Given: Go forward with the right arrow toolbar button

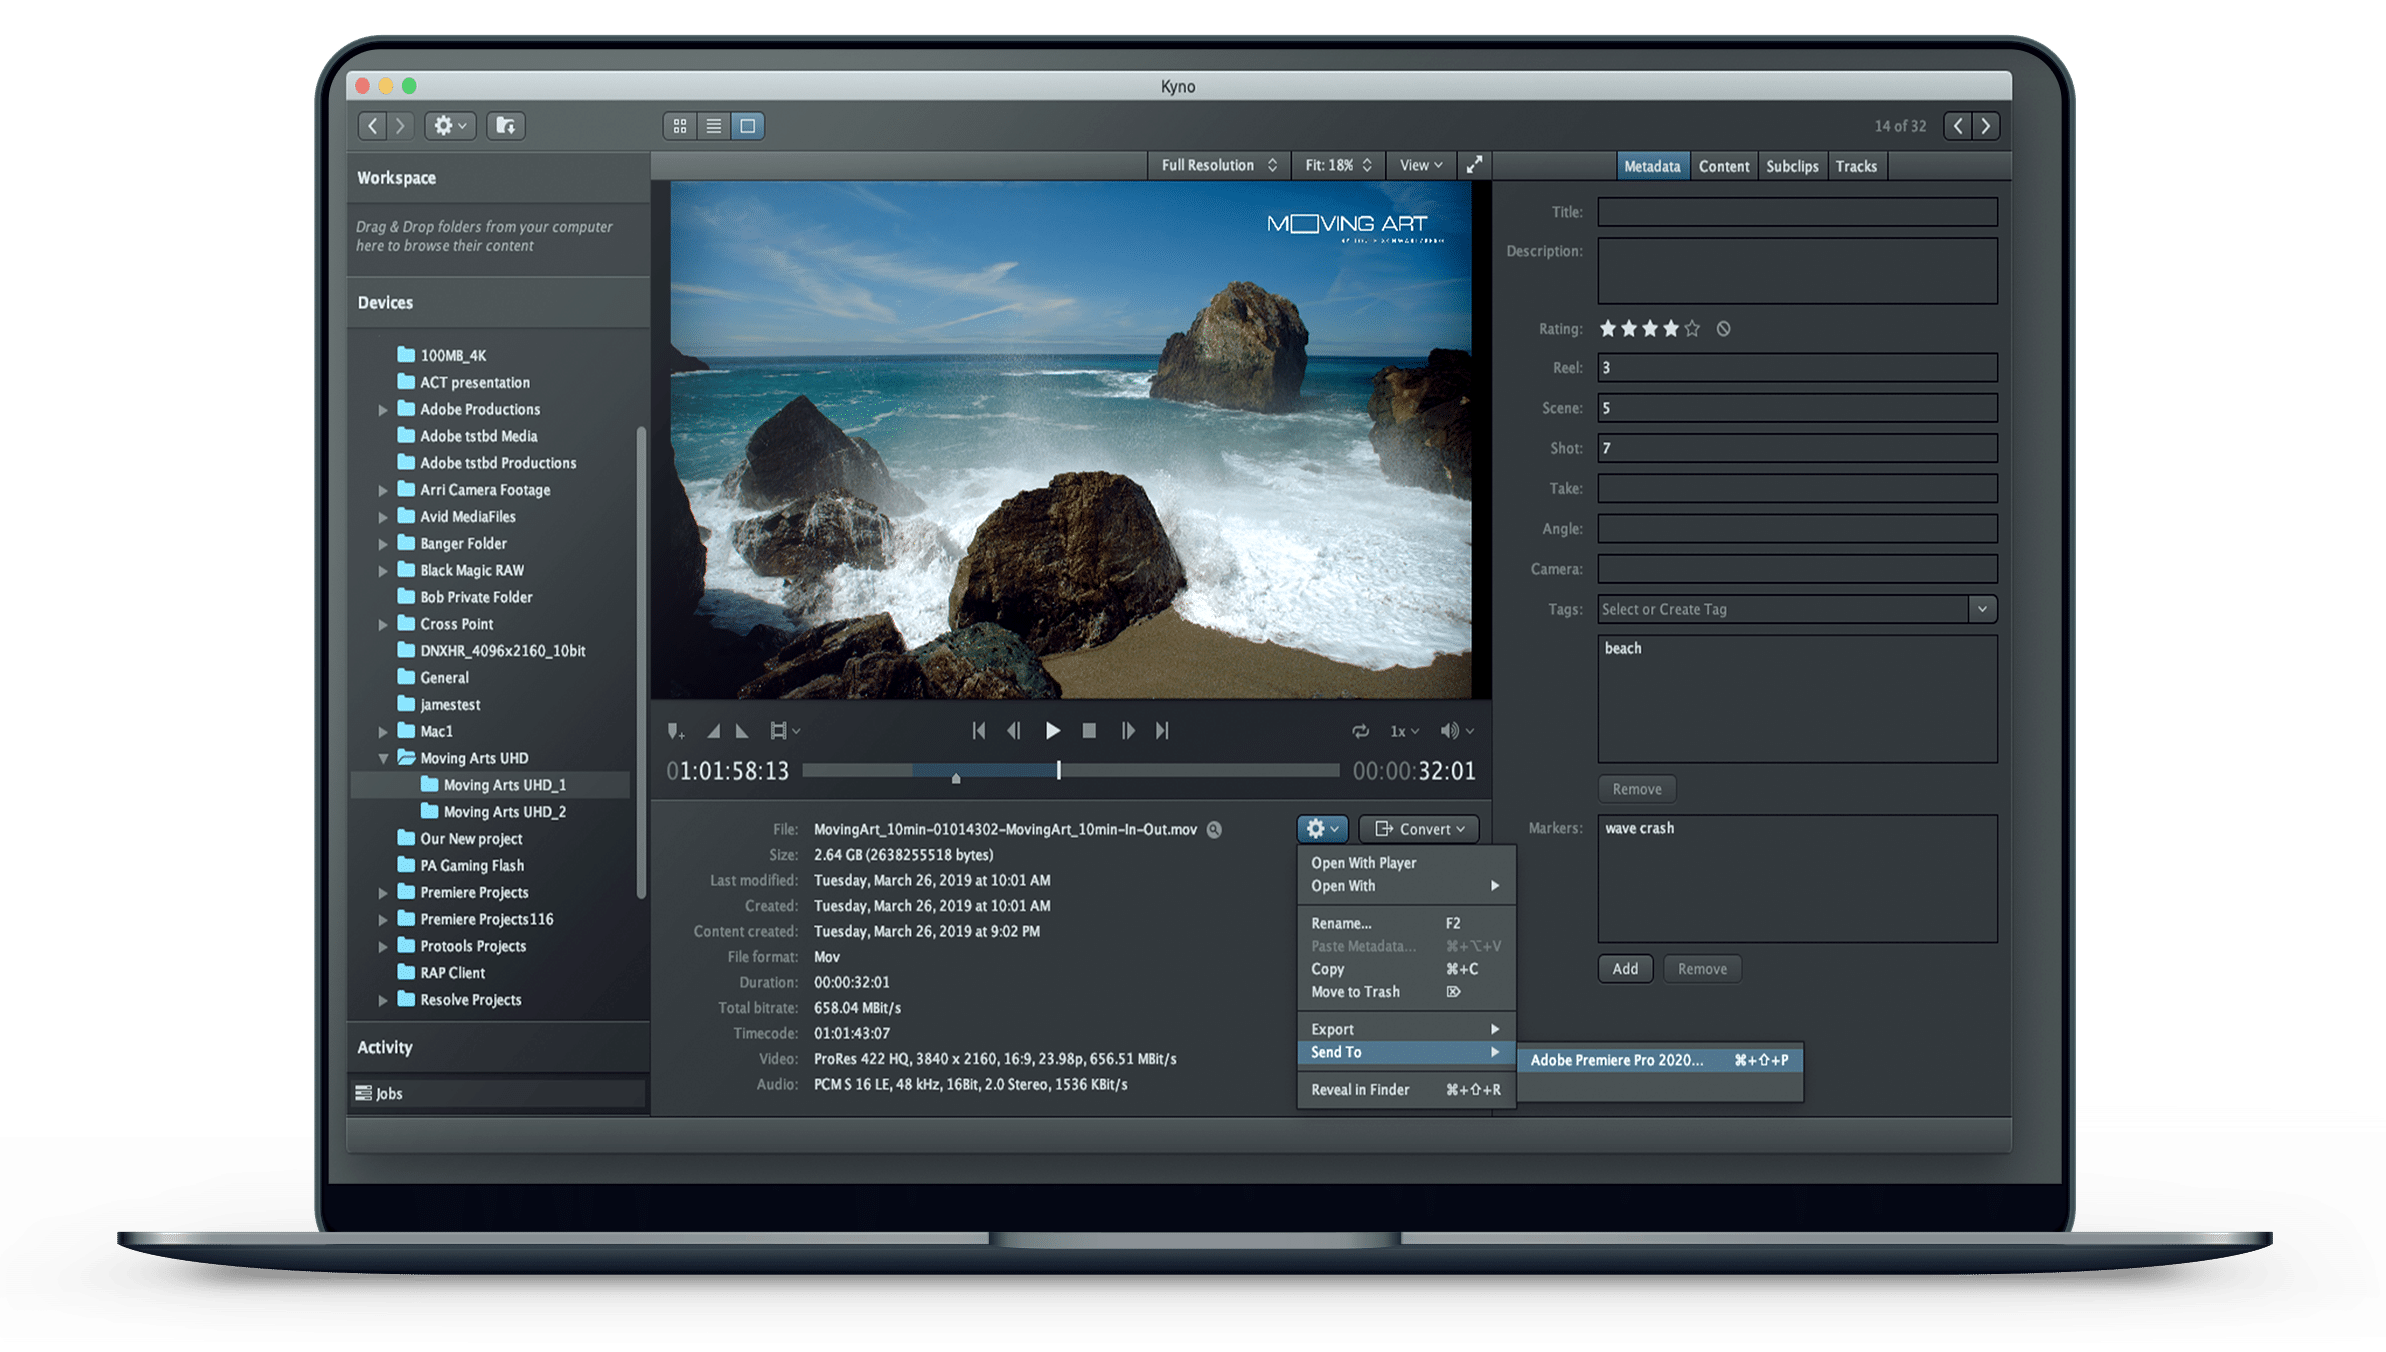Looking at the screenshot, I should click(400, 126).
